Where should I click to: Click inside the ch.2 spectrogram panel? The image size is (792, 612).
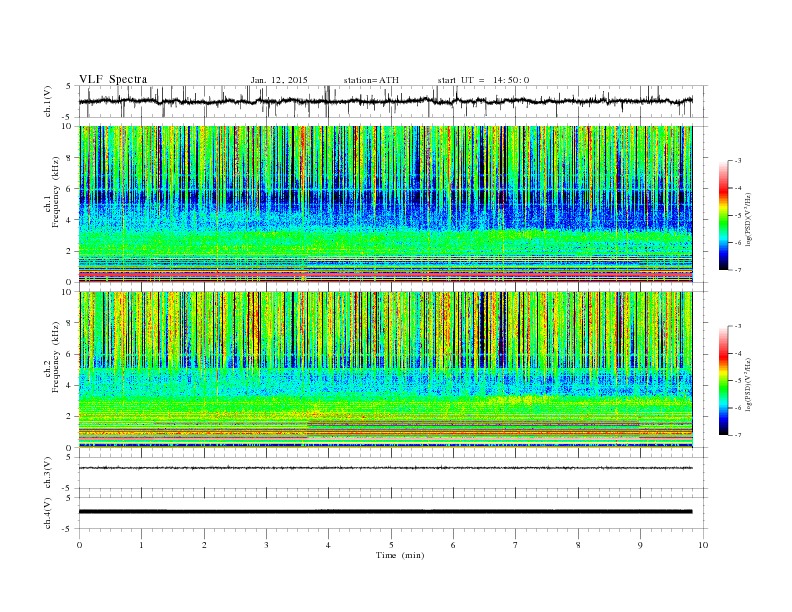(x=385, y=369)
